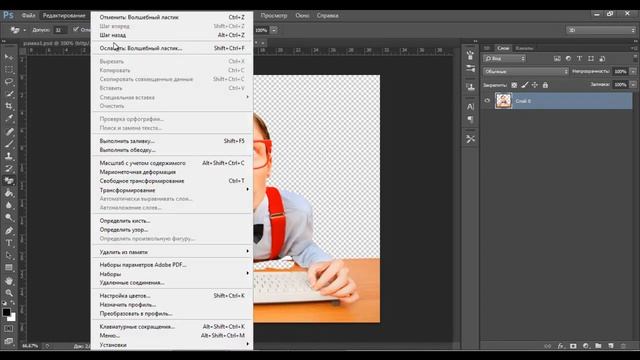
Task: Create a new layer
Action: [611, 346]
